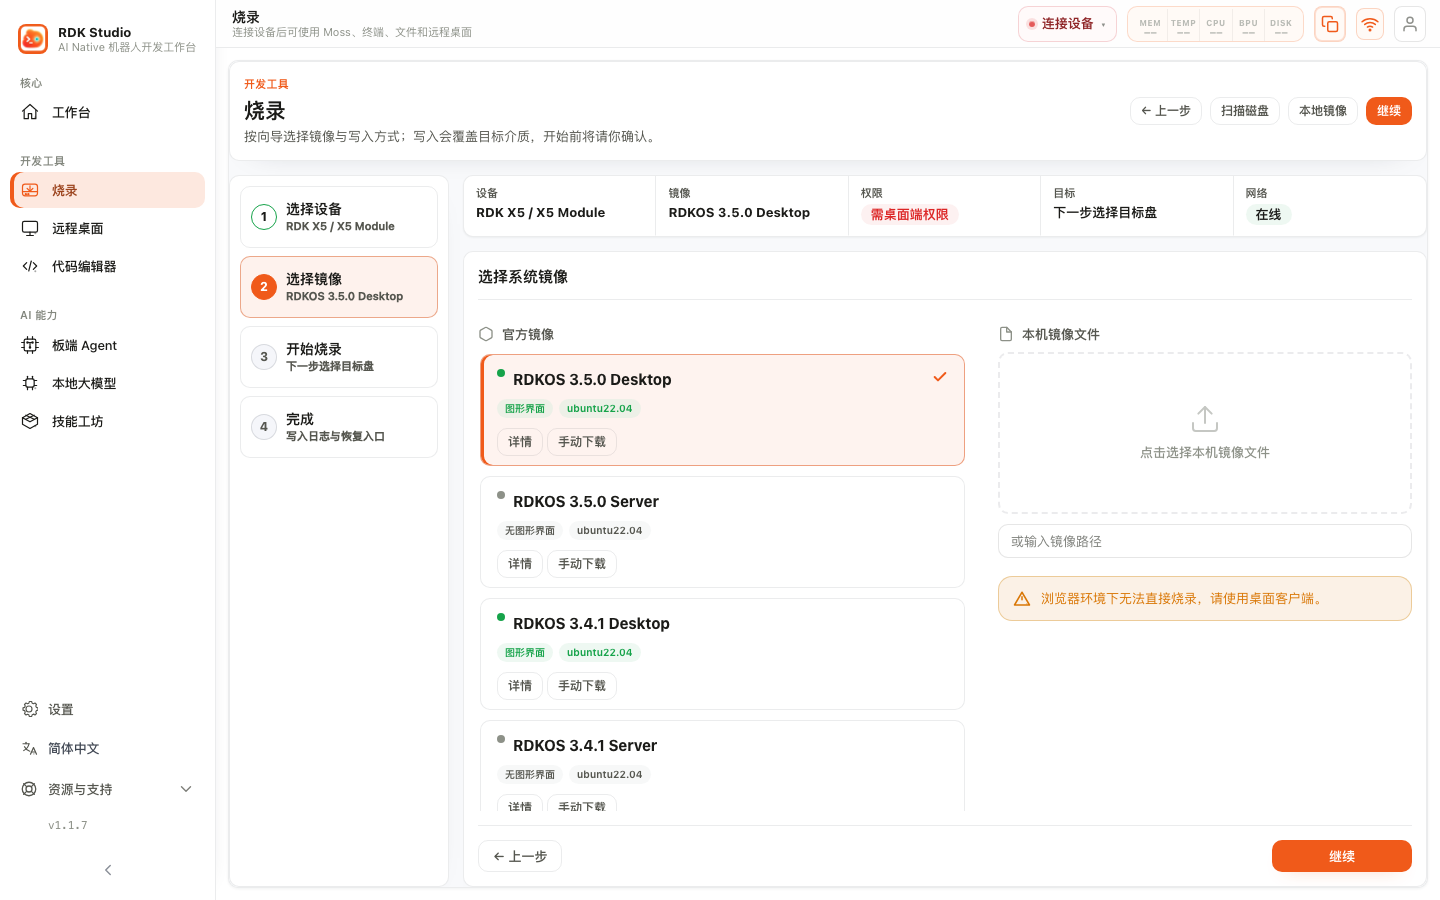The height and width of the screenshot is (900, 1440).
Task: Open the 工作台 home page
Action: click(x=108, y=112)
